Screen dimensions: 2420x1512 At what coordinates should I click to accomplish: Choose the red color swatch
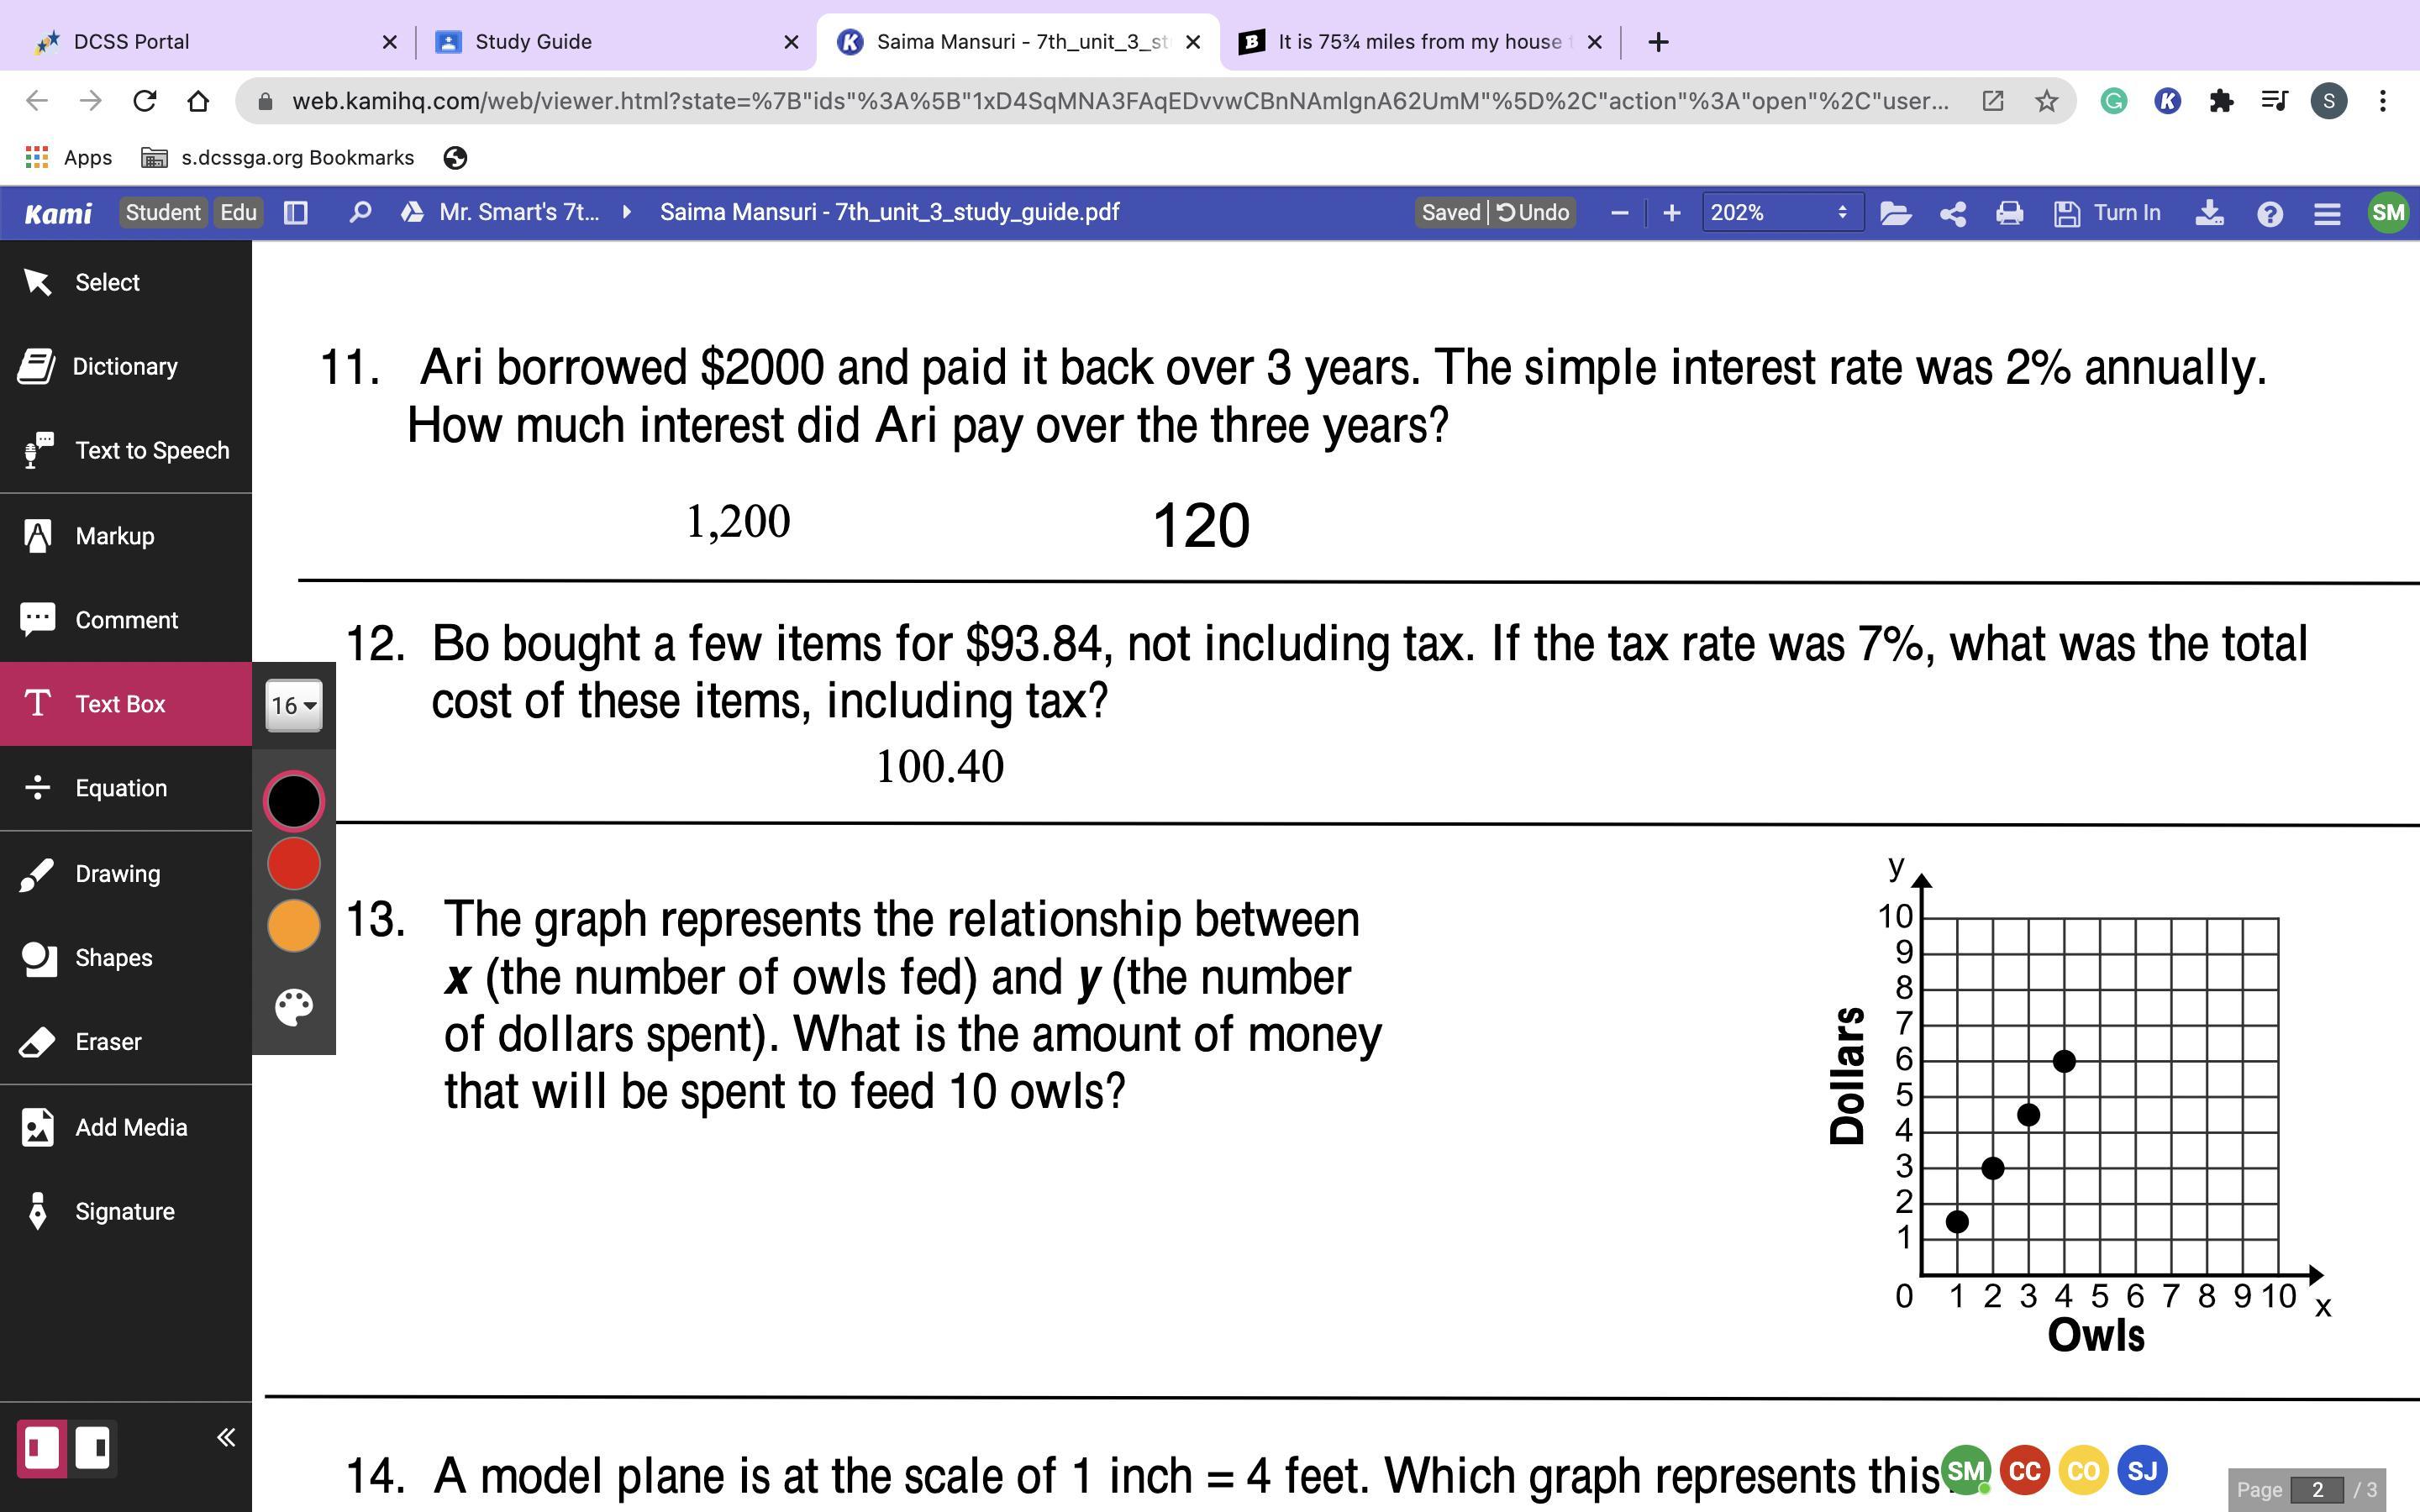(294, 864)
